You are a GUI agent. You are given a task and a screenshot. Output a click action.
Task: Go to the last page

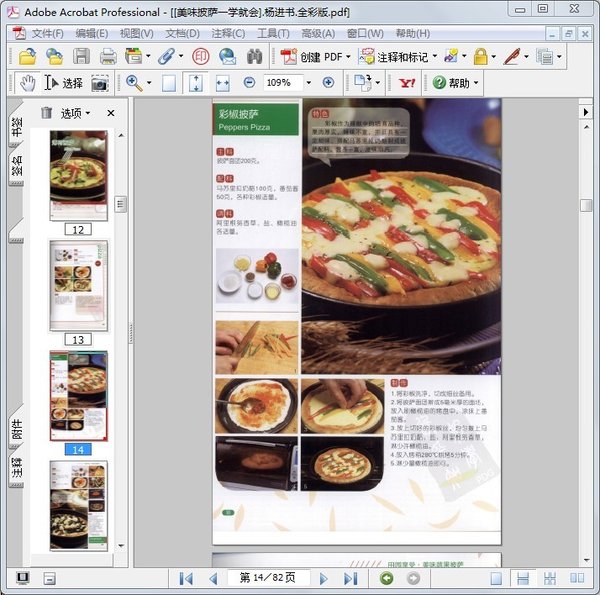pyautogui.click(x=350, y=578)
